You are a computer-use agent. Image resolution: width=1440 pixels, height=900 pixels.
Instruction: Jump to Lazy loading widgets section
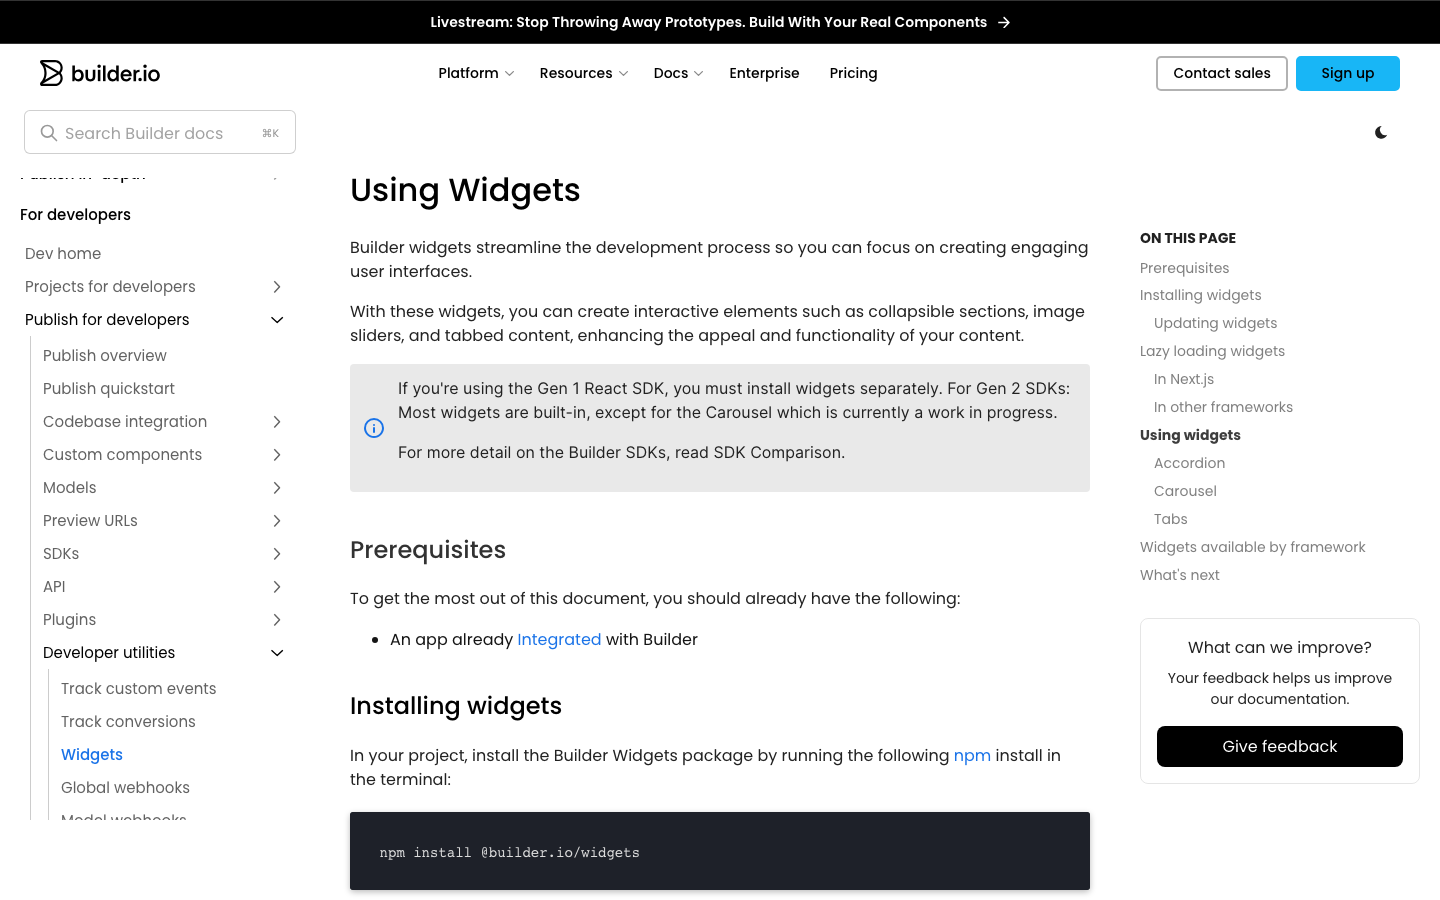point(1212,351)
